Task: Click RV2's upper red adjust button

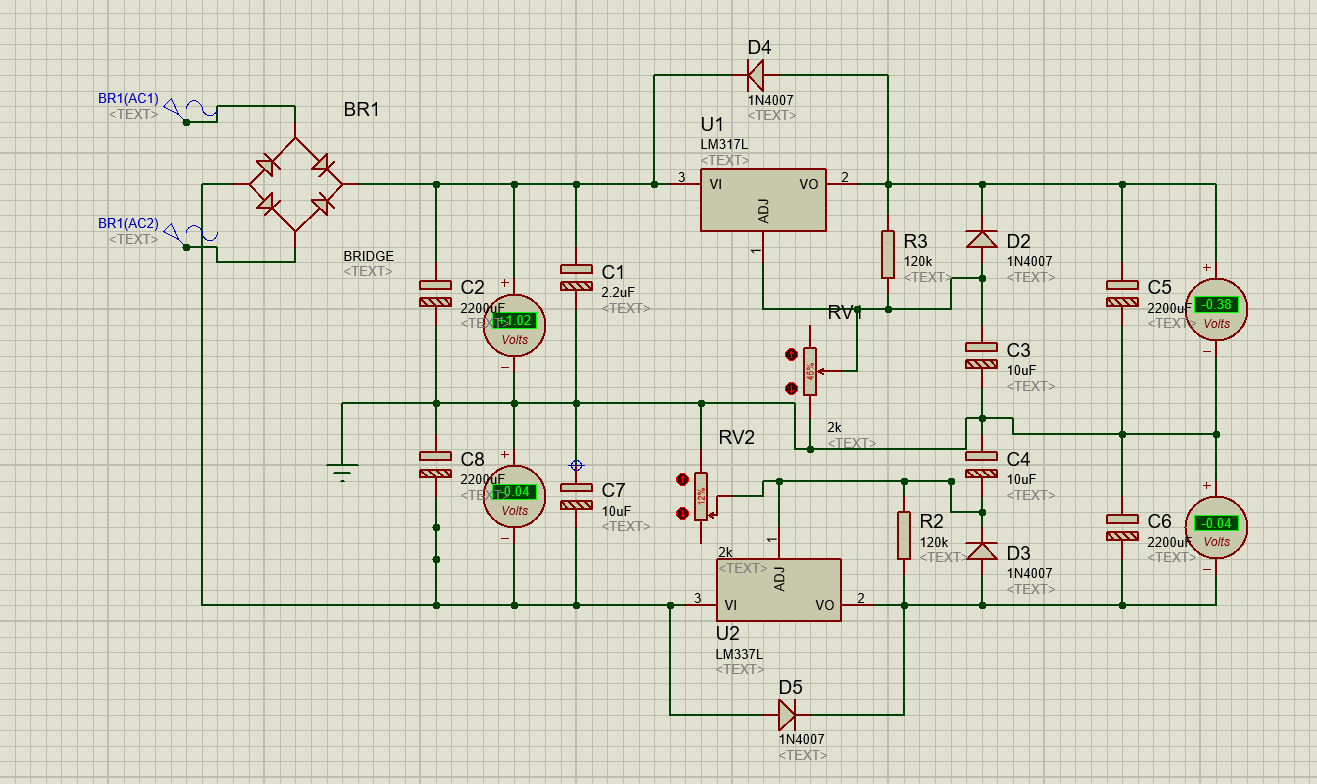Action: point(682,480)
